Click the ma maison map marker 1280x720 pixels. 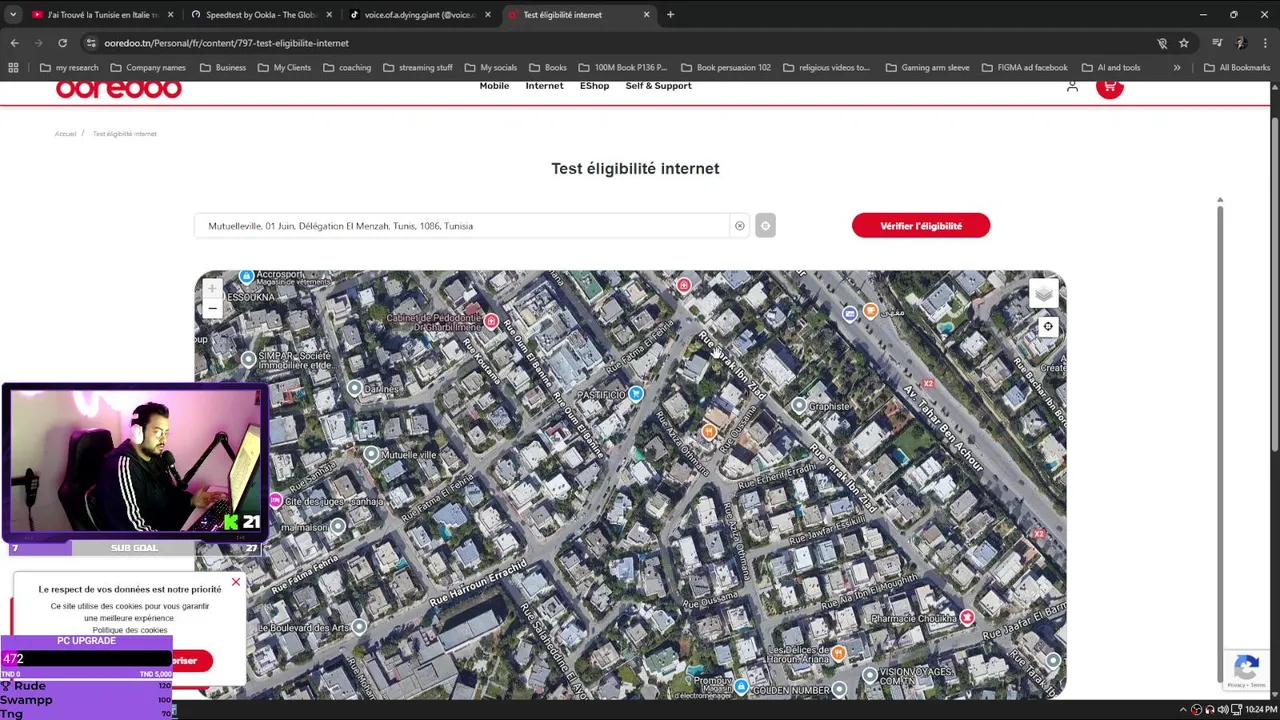tap(337, 526)
